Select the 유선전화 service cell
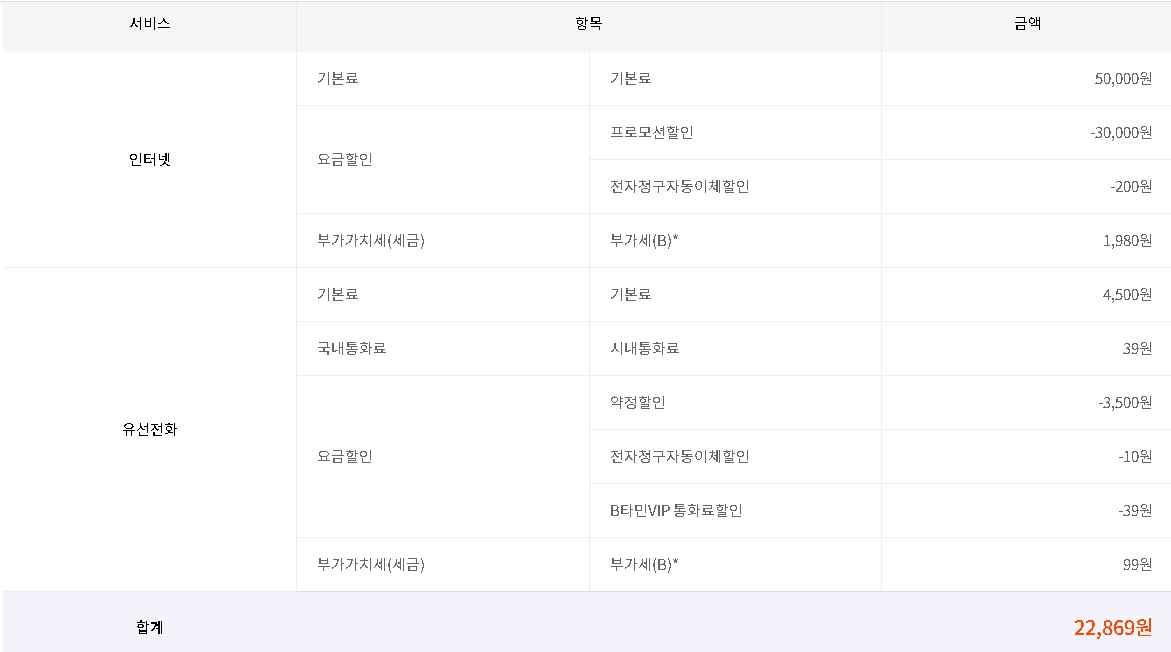1171x652 pixels. (x=149, y=430)
